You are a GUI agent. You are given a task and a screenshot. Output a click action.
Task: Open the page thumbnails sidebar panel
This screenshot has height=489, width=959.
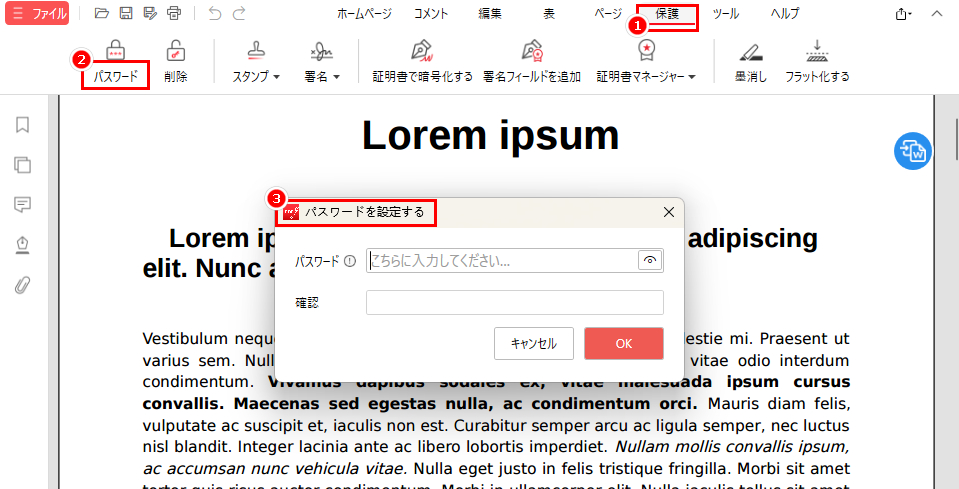23,165
